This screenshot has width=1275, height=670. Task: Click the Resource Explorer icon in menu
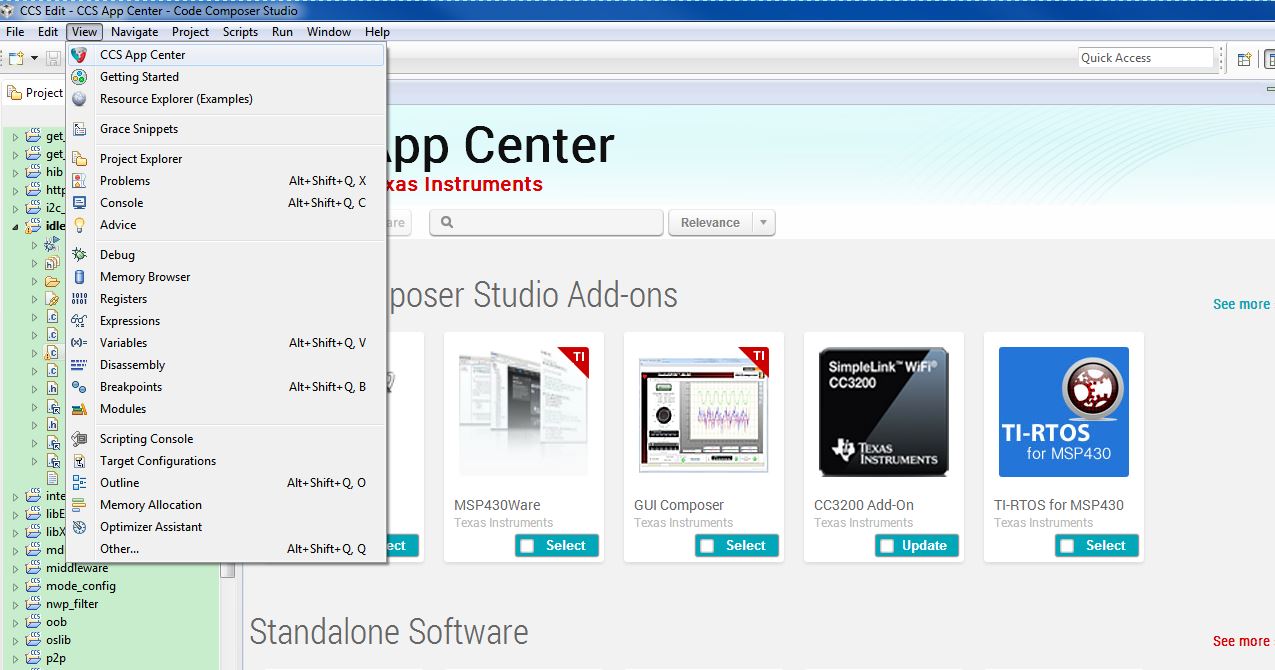coord(79,99)
